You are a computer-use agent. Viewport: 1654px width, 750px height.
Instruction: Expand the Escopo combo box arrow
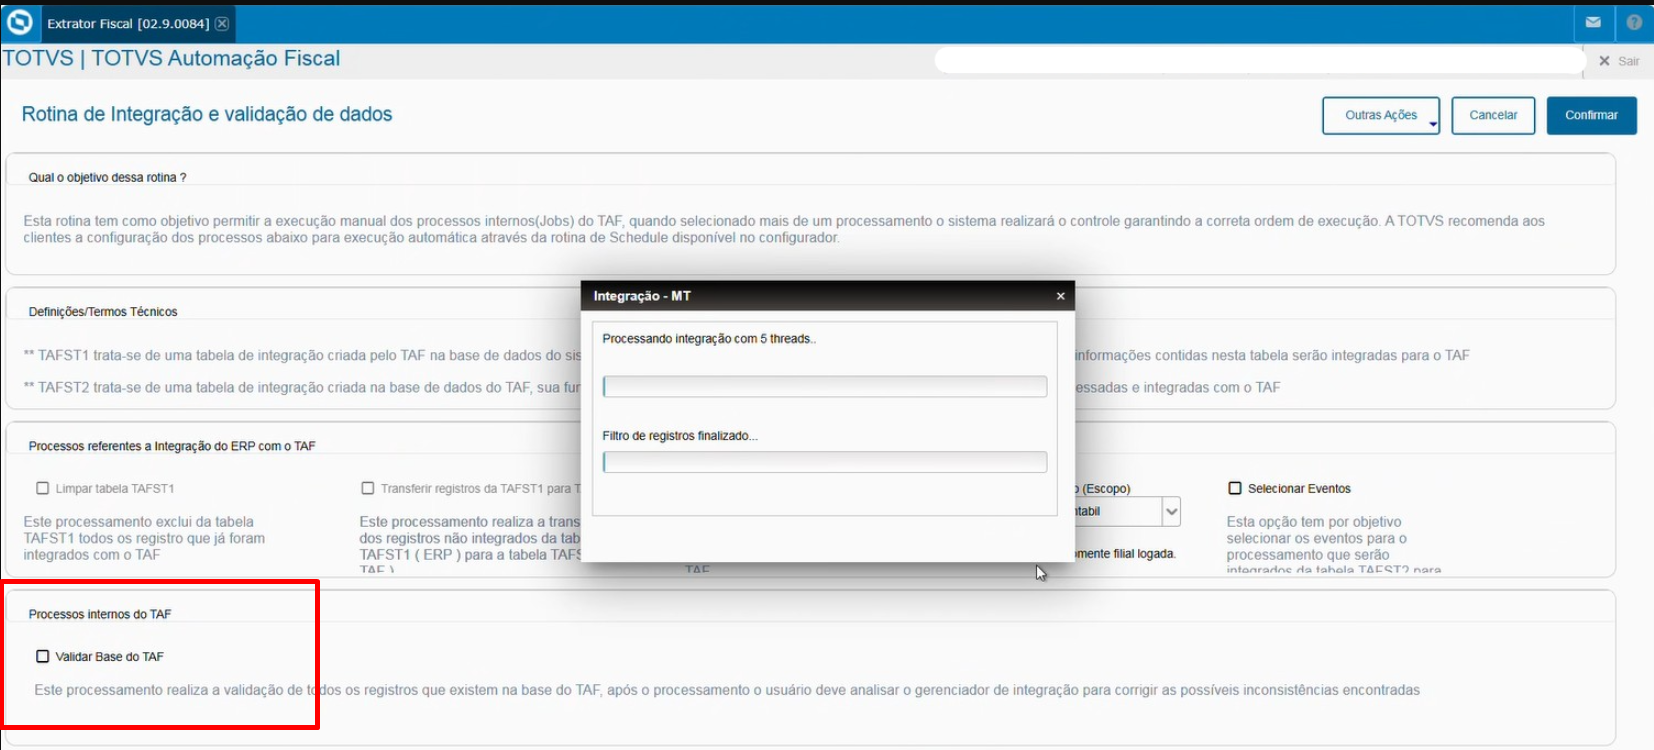1171,511
